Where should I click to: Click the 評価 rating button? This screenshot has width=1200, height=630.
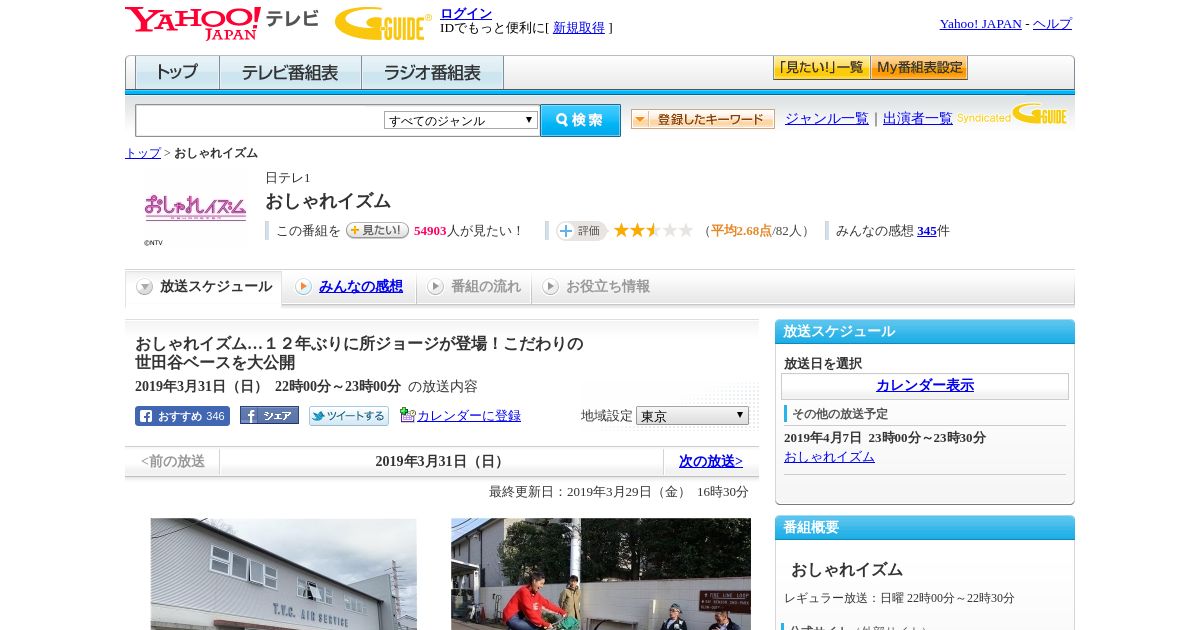(x=581, y=231)
